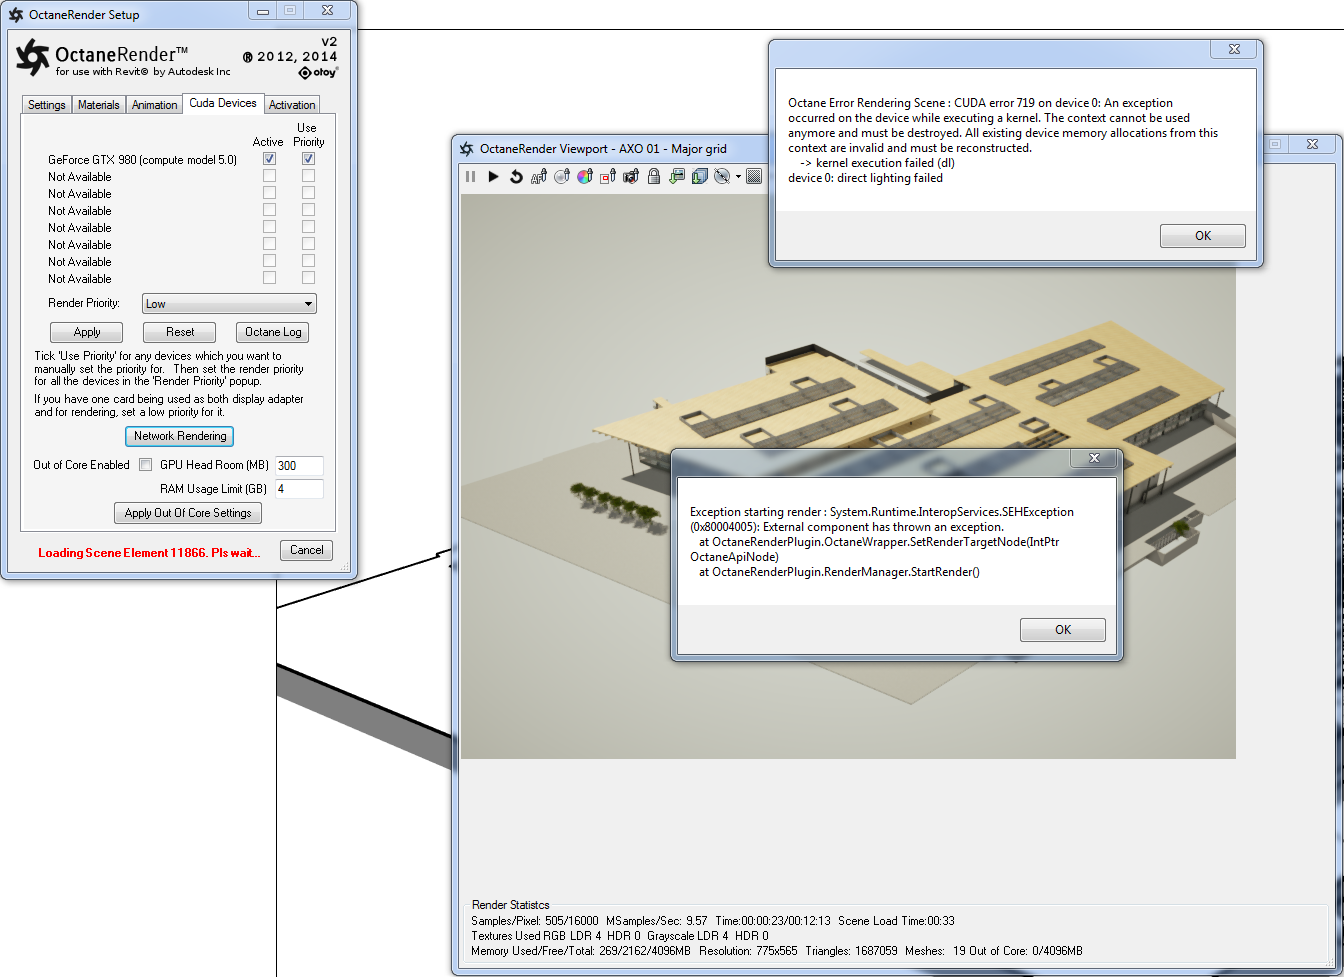Screen dimensions: 1344x977
Task: Click the 'OctaneRender Viewport - AXO 01 - Major grid' title
Action: [x=603, y=149]
